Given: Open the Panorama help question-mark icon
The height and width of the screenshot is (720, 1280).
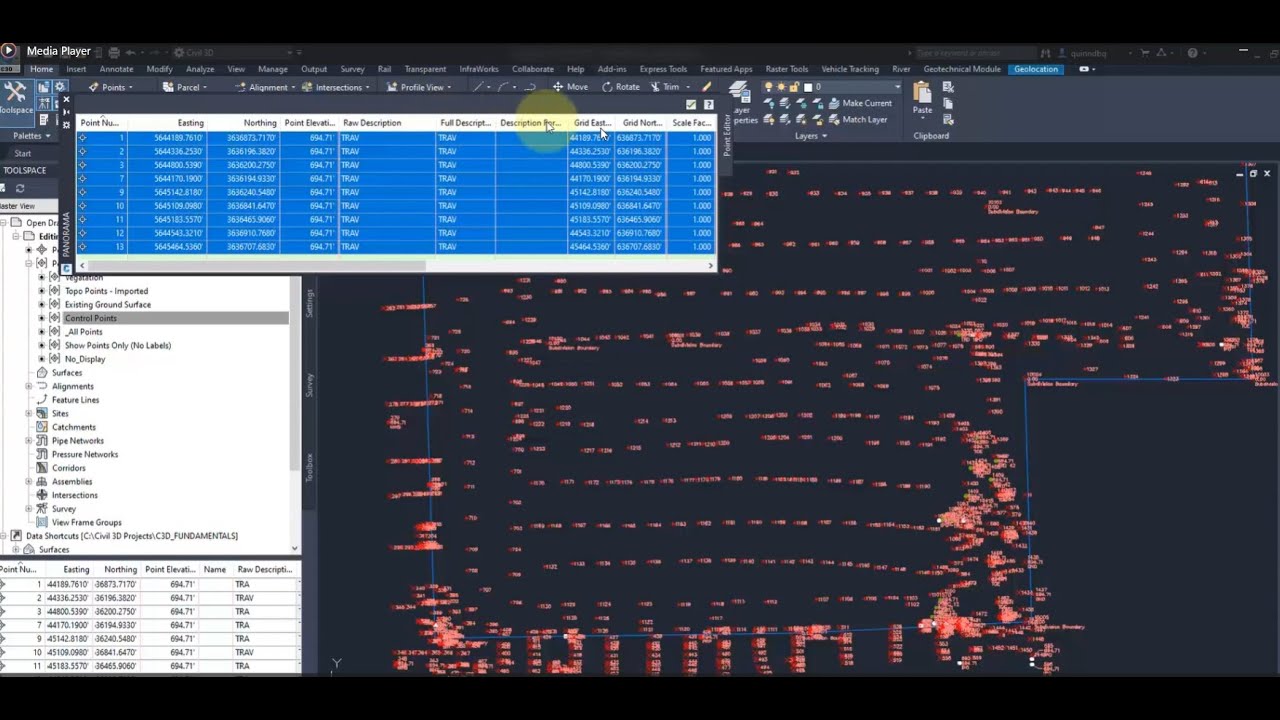Looking at the screenshot, I should (708, 104).
